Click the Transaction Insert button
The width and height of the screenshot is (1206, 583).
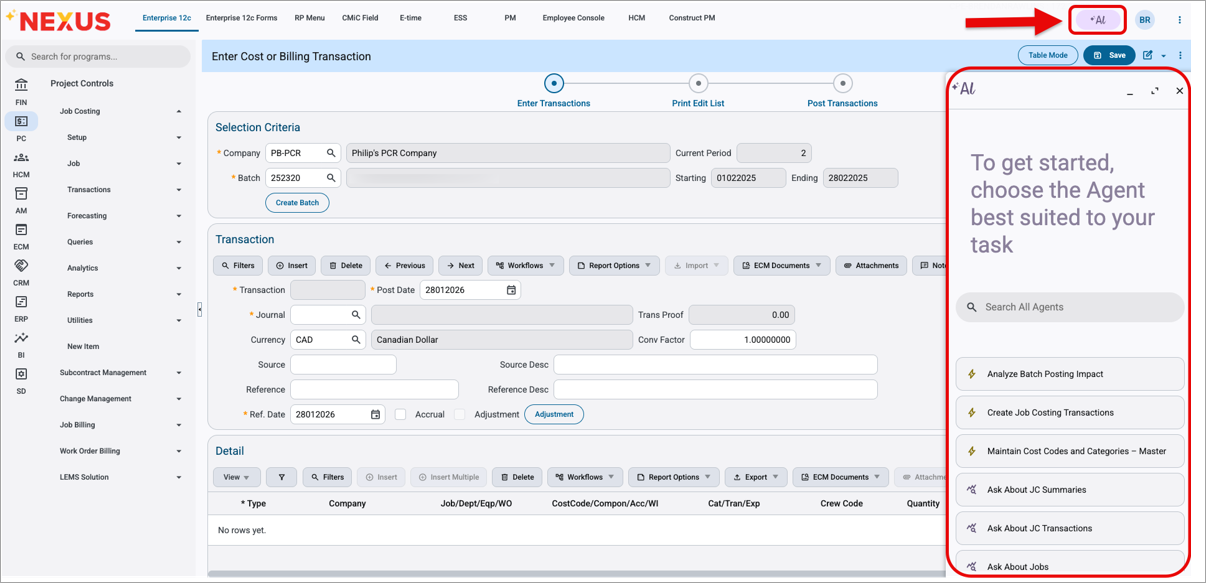click(292, 266)
